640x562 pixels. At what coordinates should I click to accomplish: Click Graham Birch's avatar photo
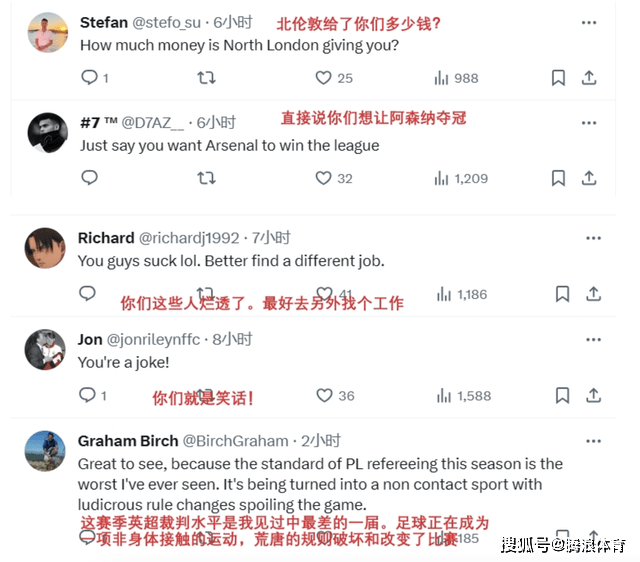(45, 451)
